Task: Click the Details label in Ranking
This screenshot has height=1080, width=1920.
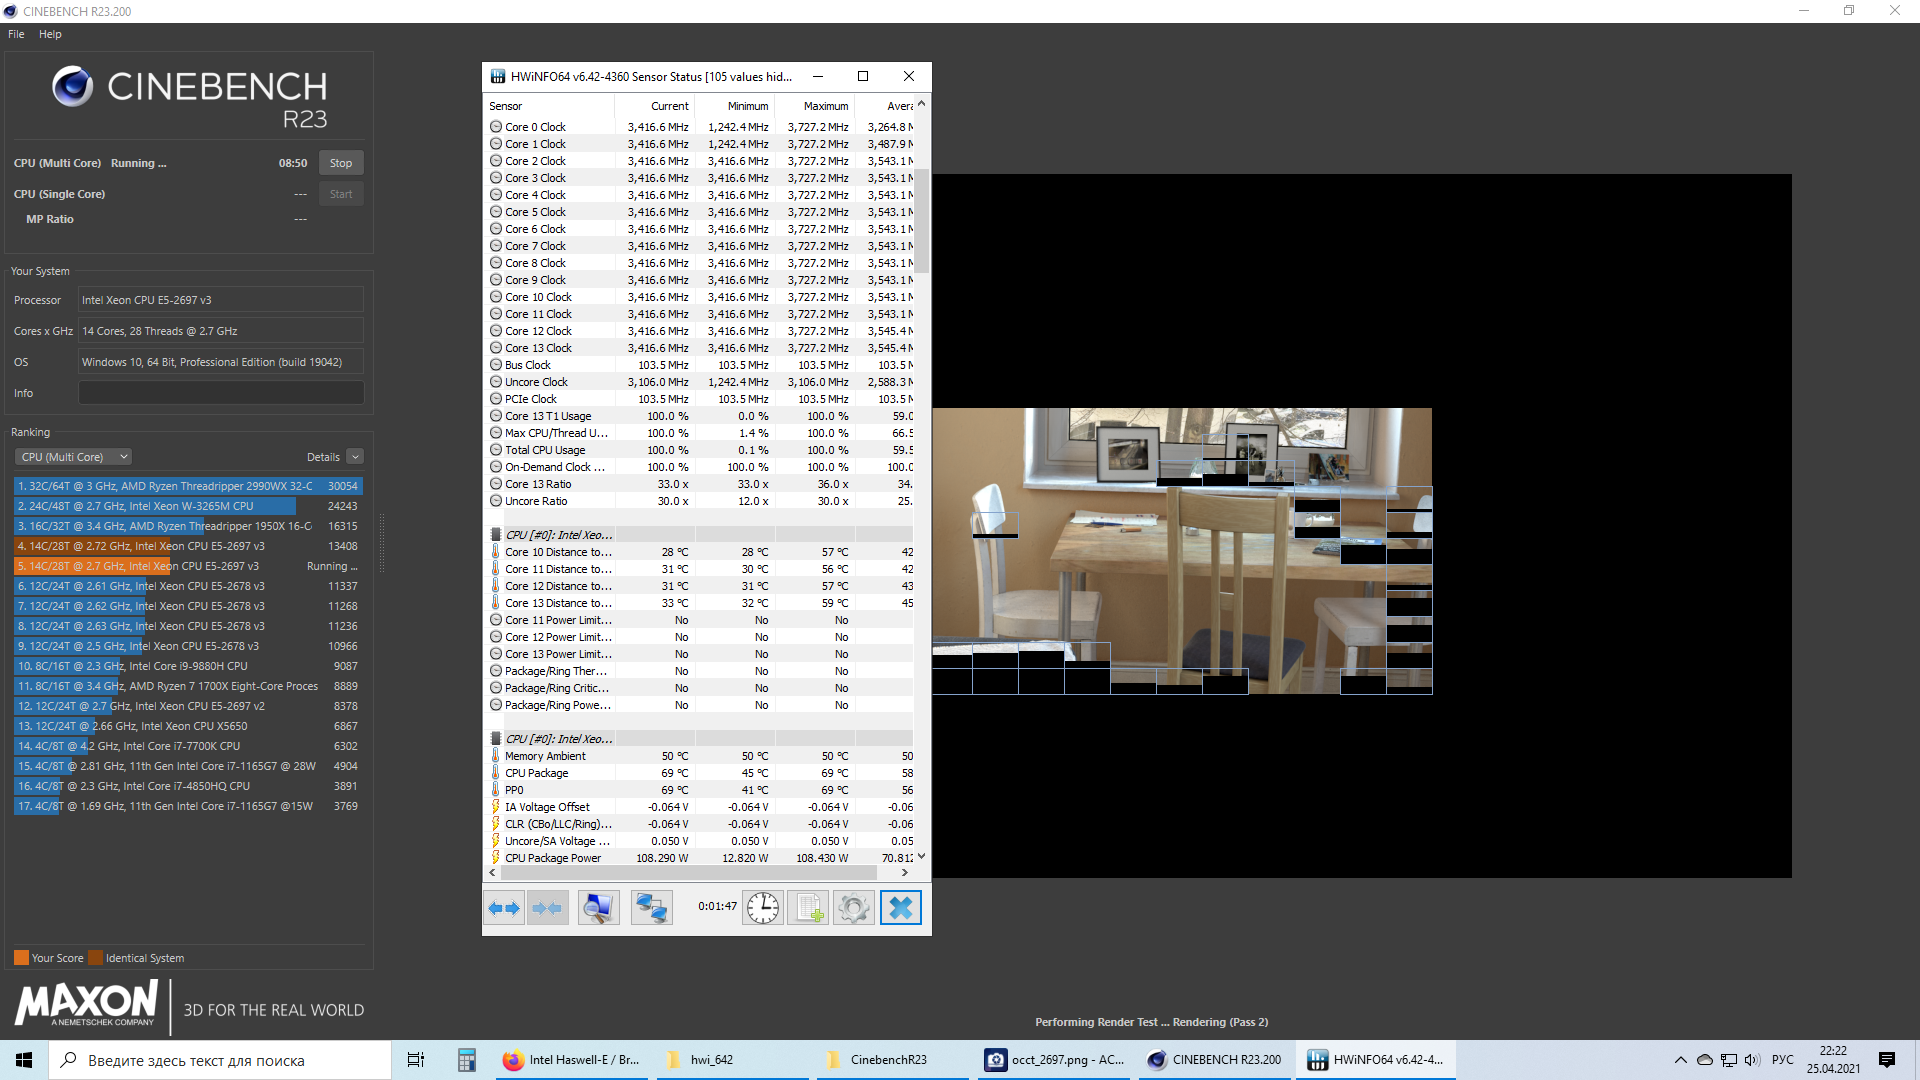Action: (x=323, y=457)
